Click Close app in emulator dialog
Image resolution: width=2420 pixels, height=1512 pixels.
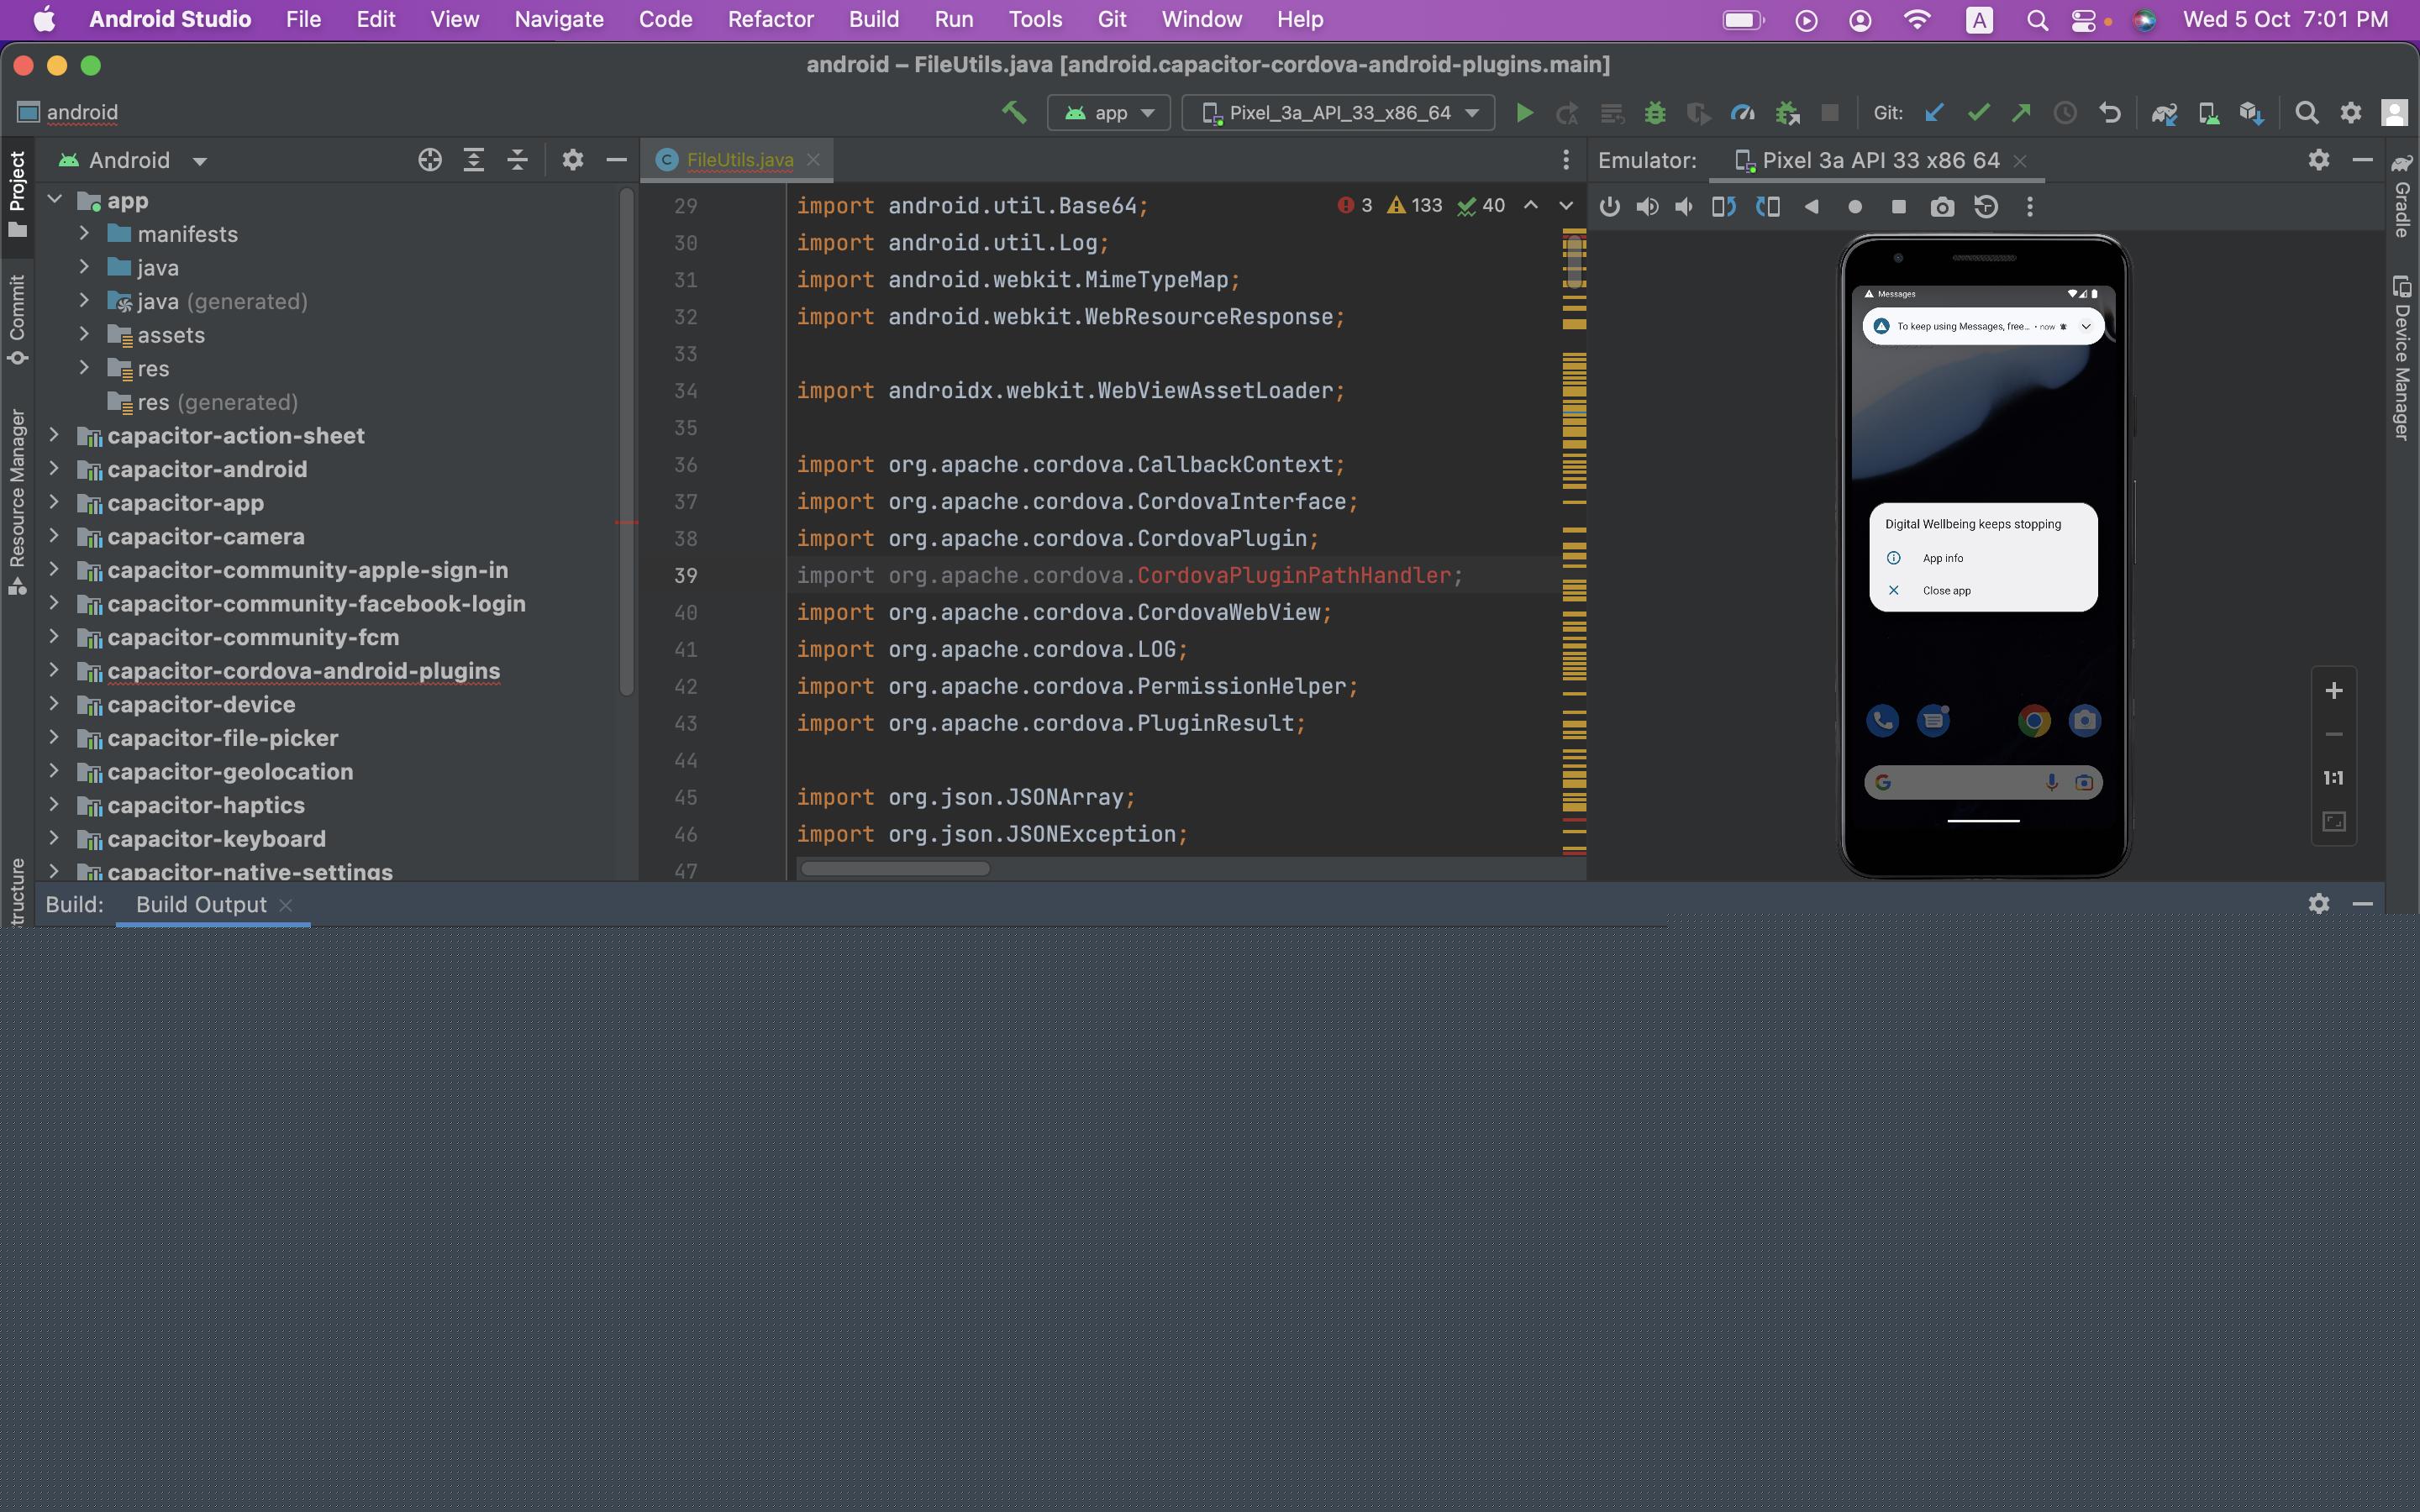point(1946,590)
